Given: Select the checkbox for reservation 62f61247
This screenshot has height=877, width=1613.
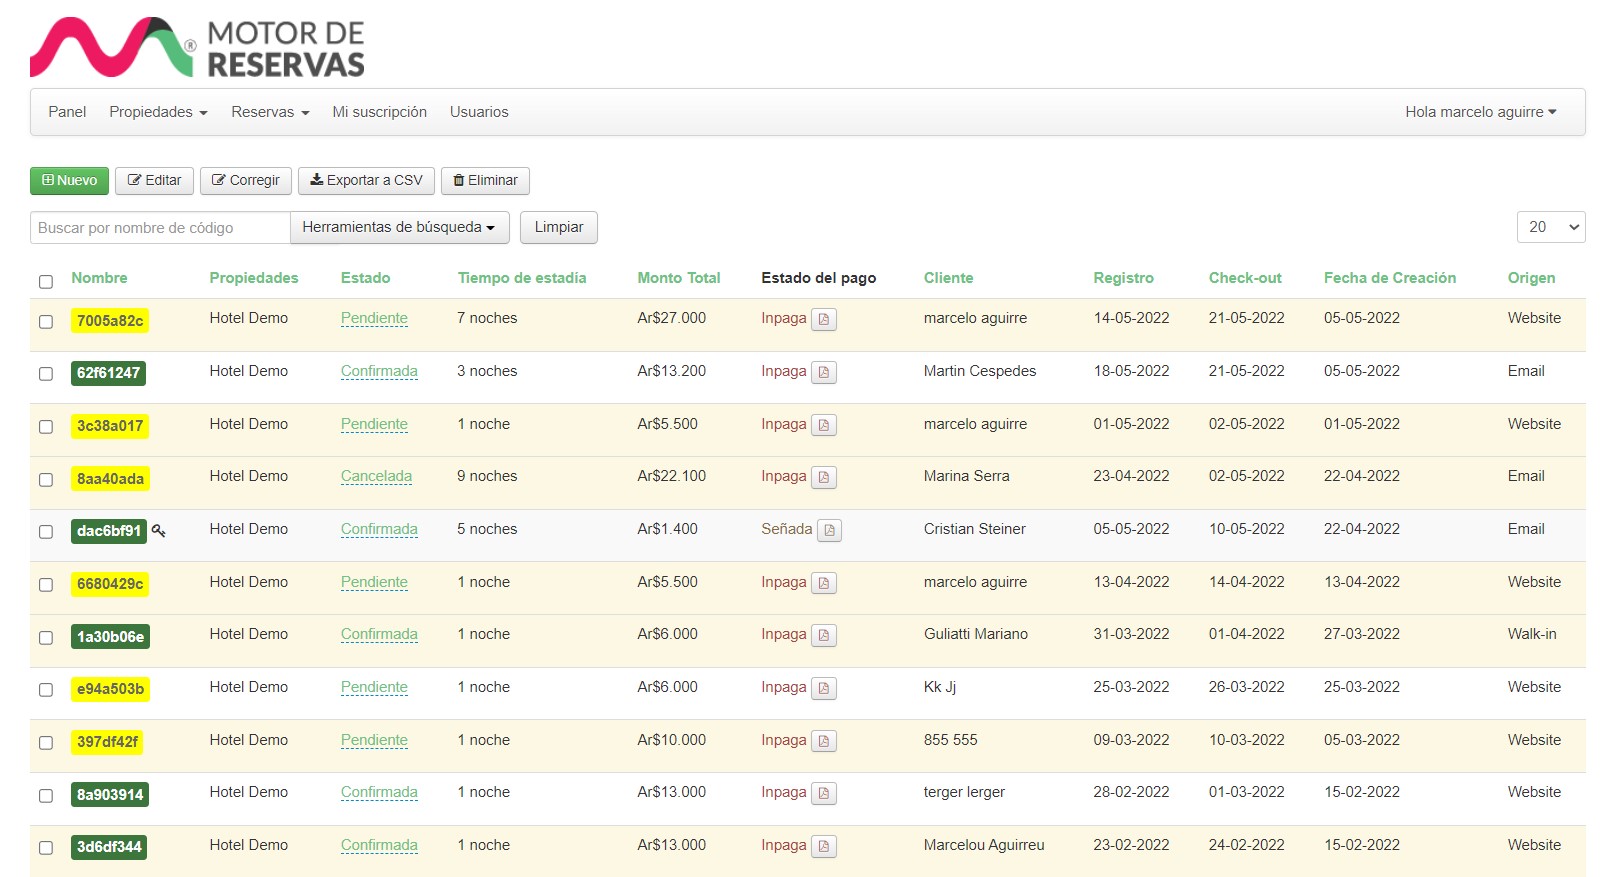Looking at the screenshot, I should coord(46,374).
